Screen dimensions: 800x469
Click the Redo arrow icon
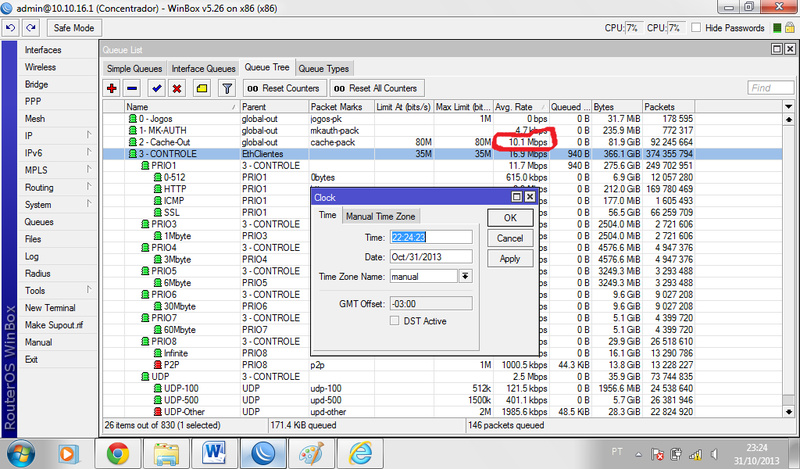(x=31, y=28)
